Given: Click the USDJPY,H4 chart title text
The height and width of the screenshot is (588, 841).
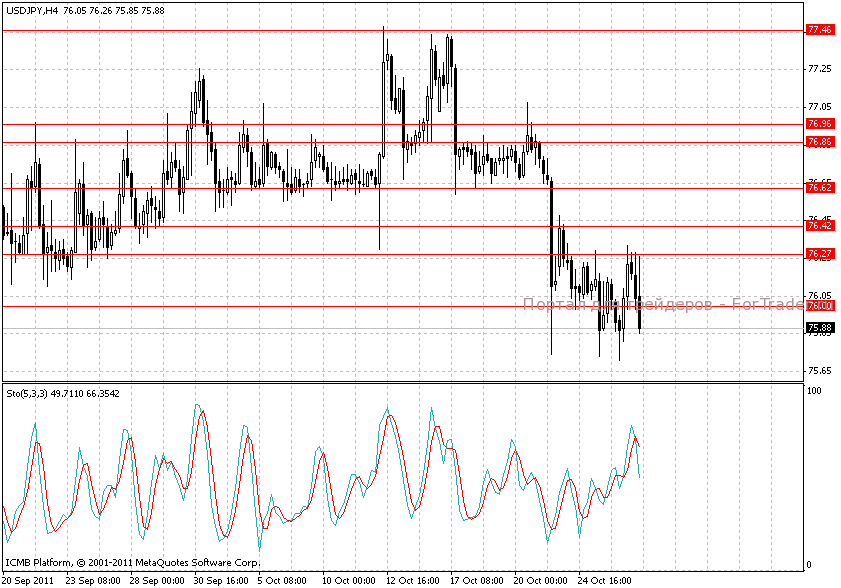Looking at the screenshot, I should (85, 11).
